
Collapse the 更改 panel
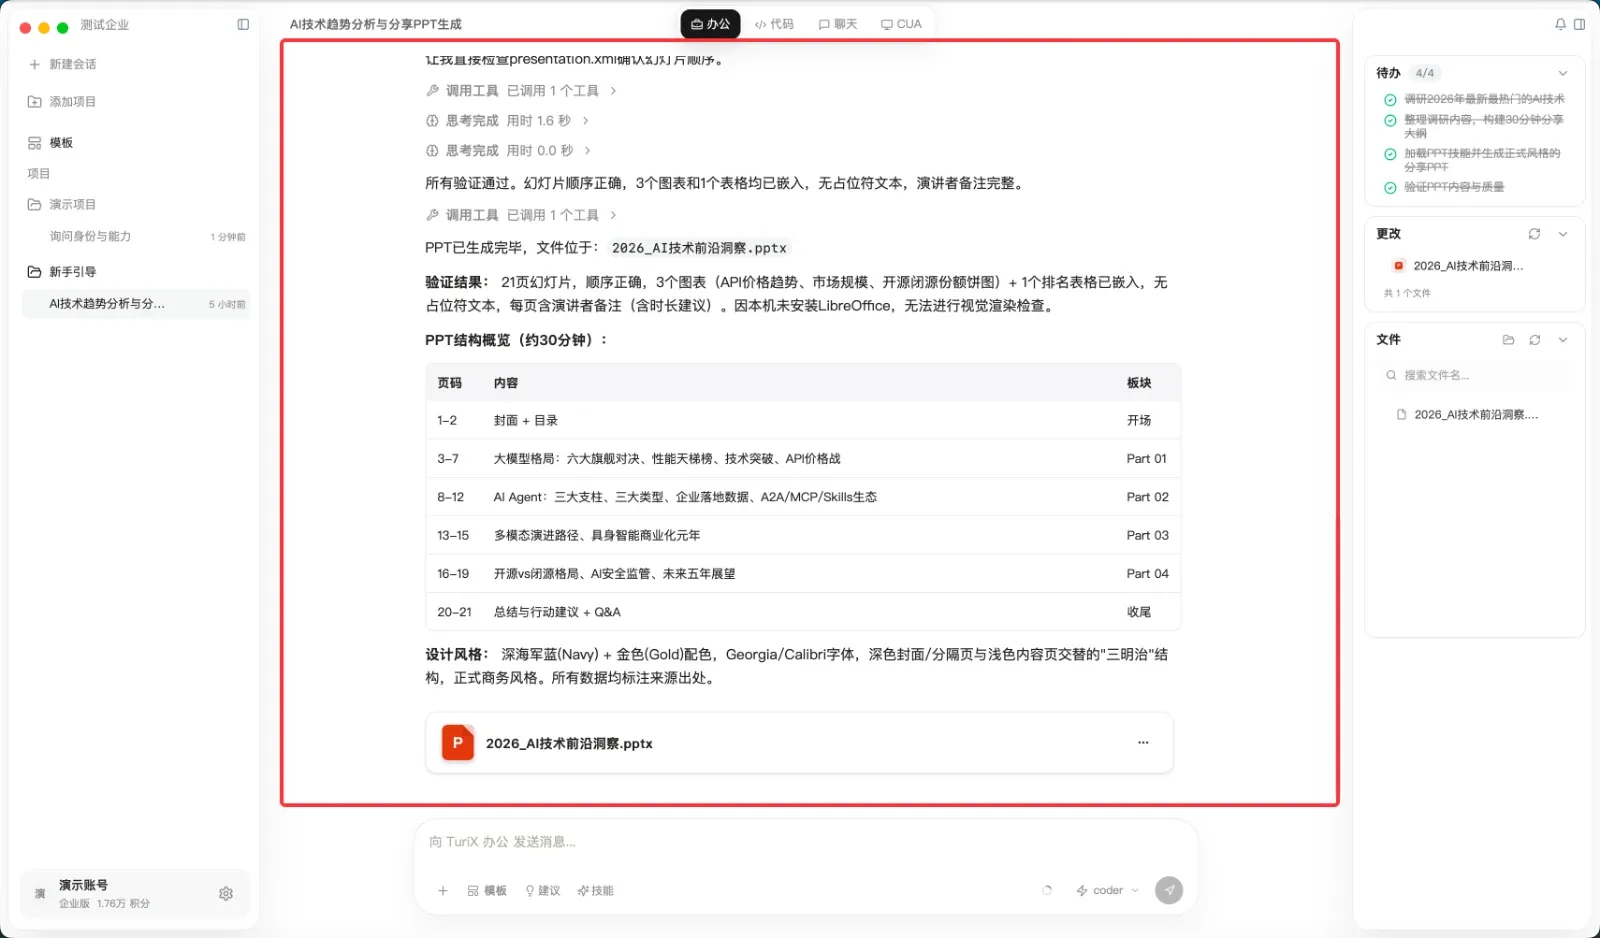coord(1563,234)
